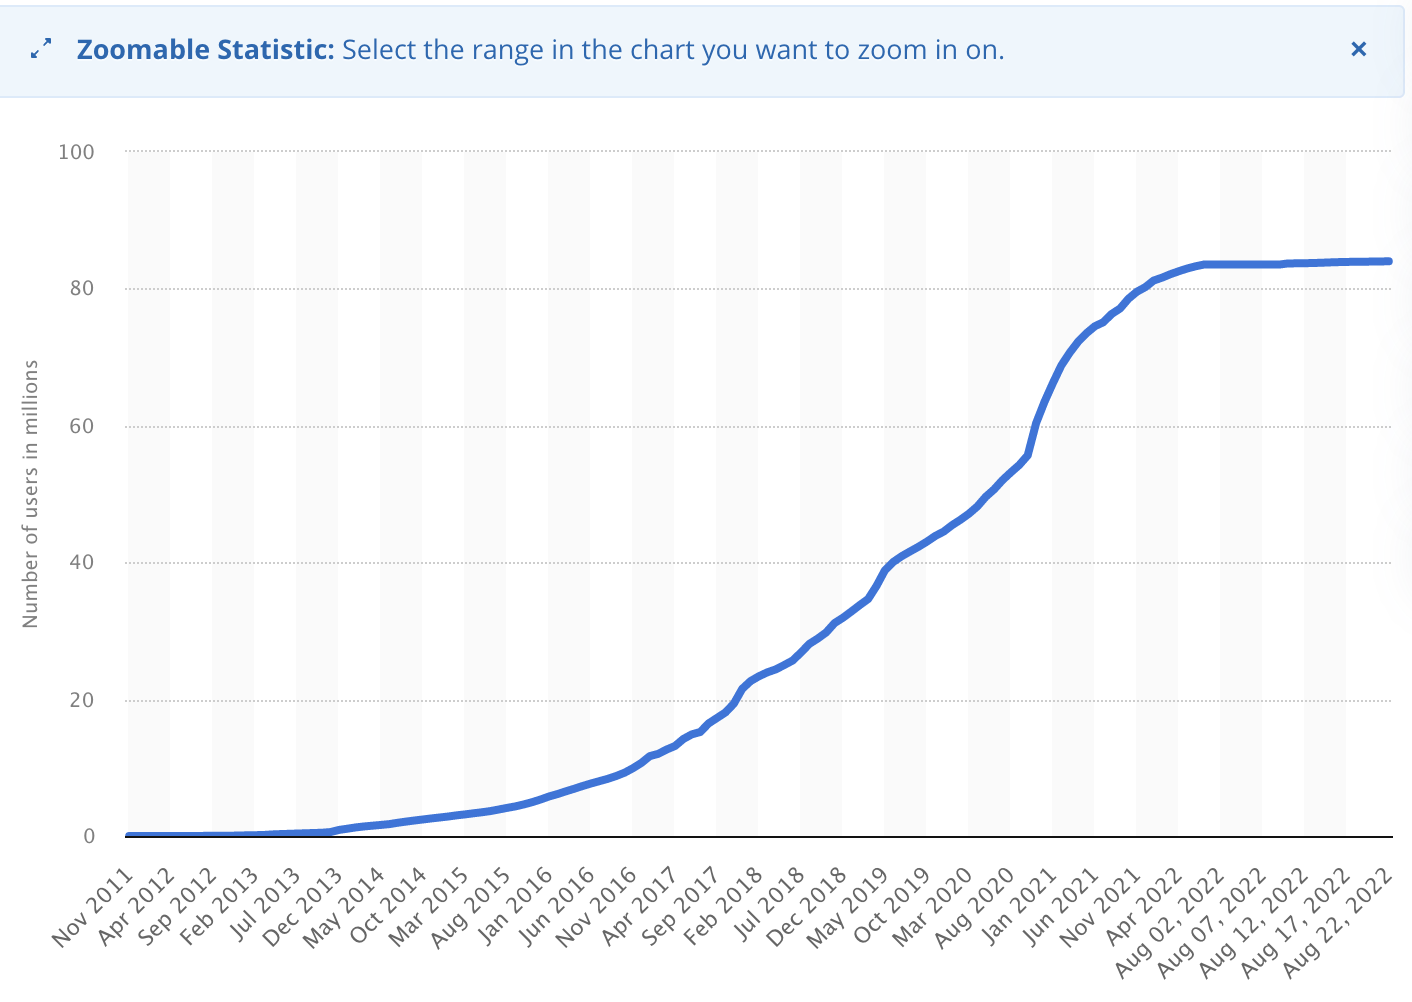
Task: Click the expand arrows icon in banner
Action: (x=41, y=49)
